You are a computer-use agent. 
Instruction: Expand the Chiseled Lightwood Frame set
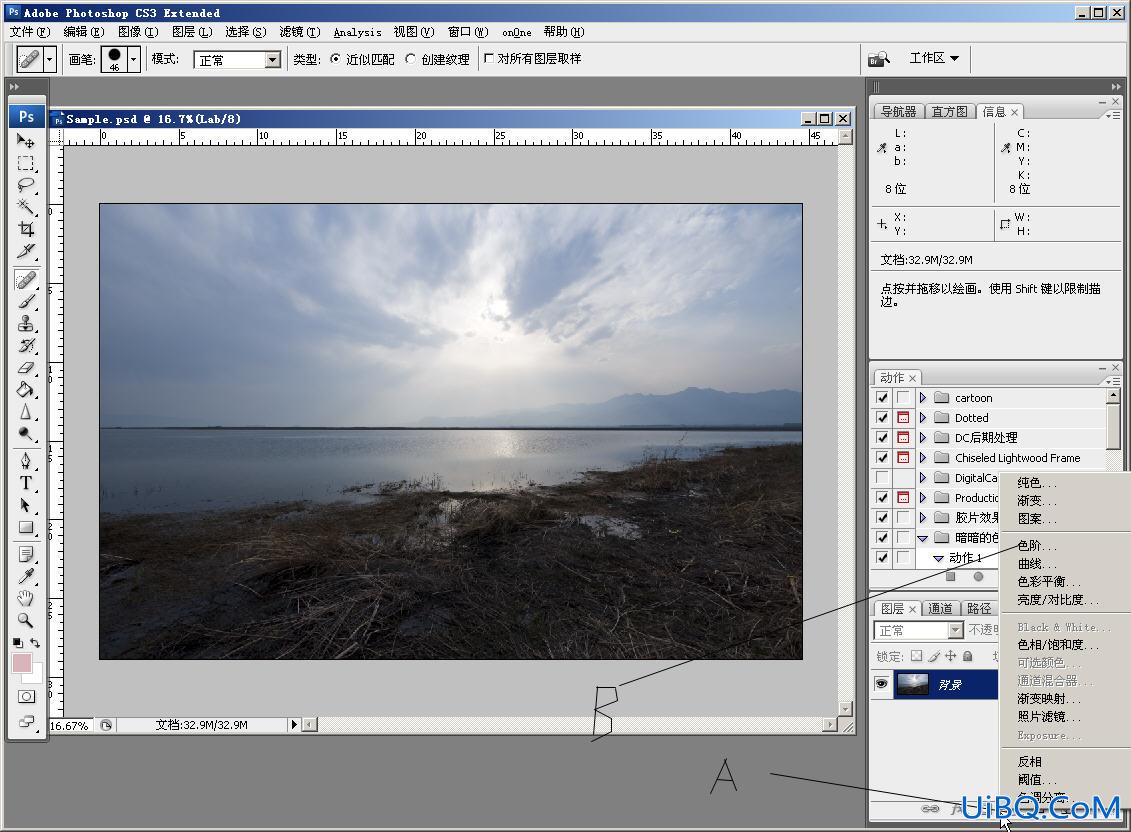coord(923,457)
